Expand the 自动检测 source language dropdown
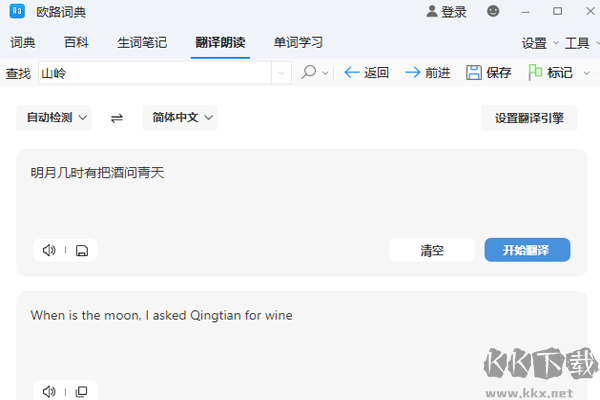This screenshot has height=400, width=600. (54, 118)
